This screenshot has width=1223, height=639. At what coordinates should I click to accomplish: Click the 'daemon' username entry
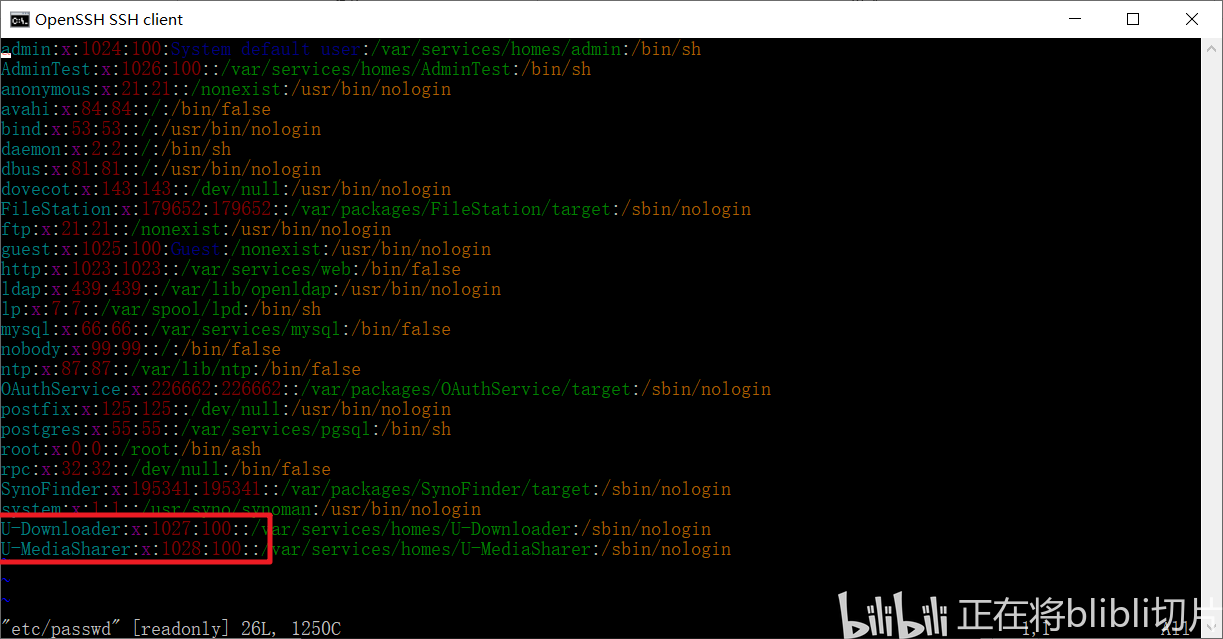[x=30, y=149]
